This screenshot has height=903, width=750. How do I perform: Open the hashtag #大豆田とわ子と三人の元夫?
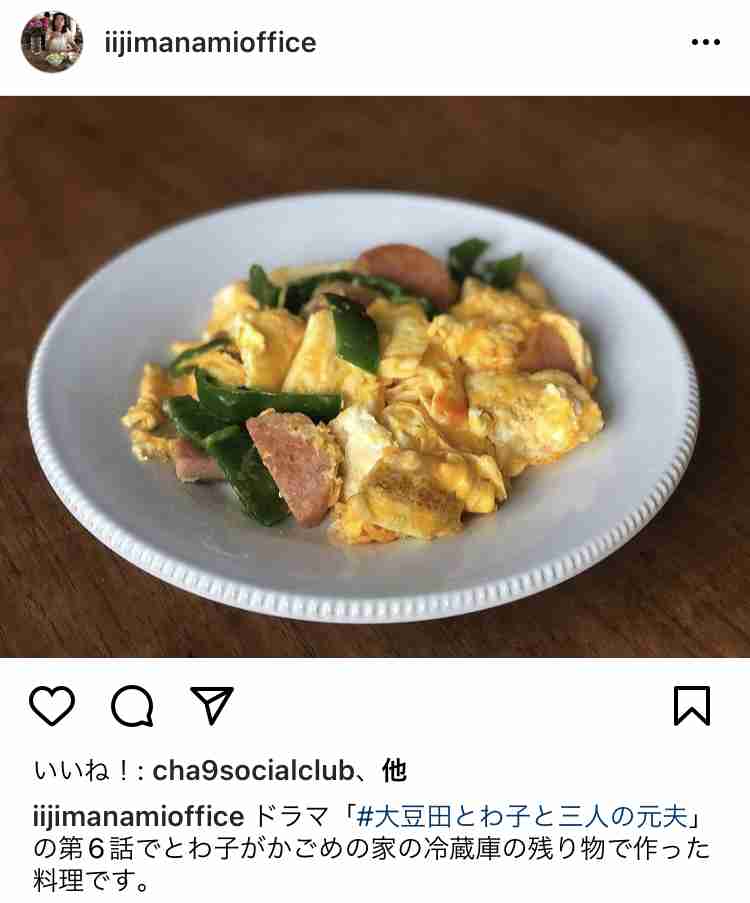click(x=523, y=816)
